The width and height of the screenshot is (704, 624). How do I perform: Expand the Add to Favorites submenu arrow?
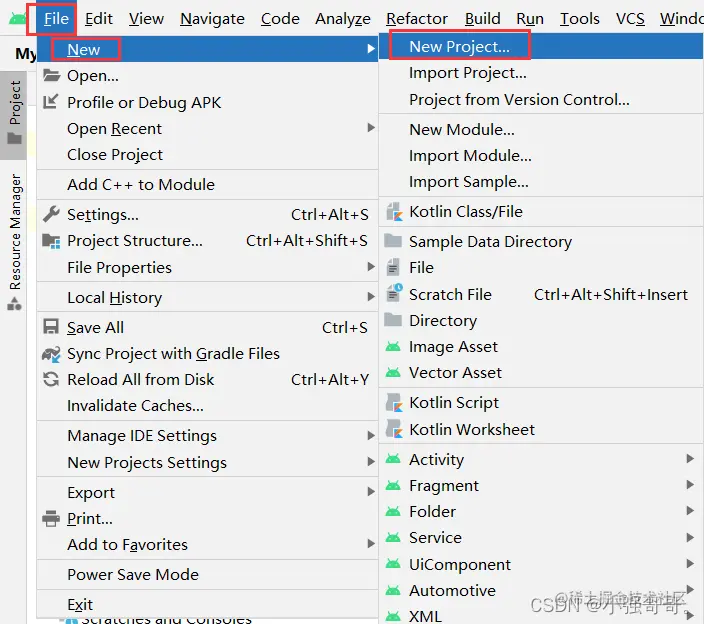pyautogui.click(x=371, y=544)
